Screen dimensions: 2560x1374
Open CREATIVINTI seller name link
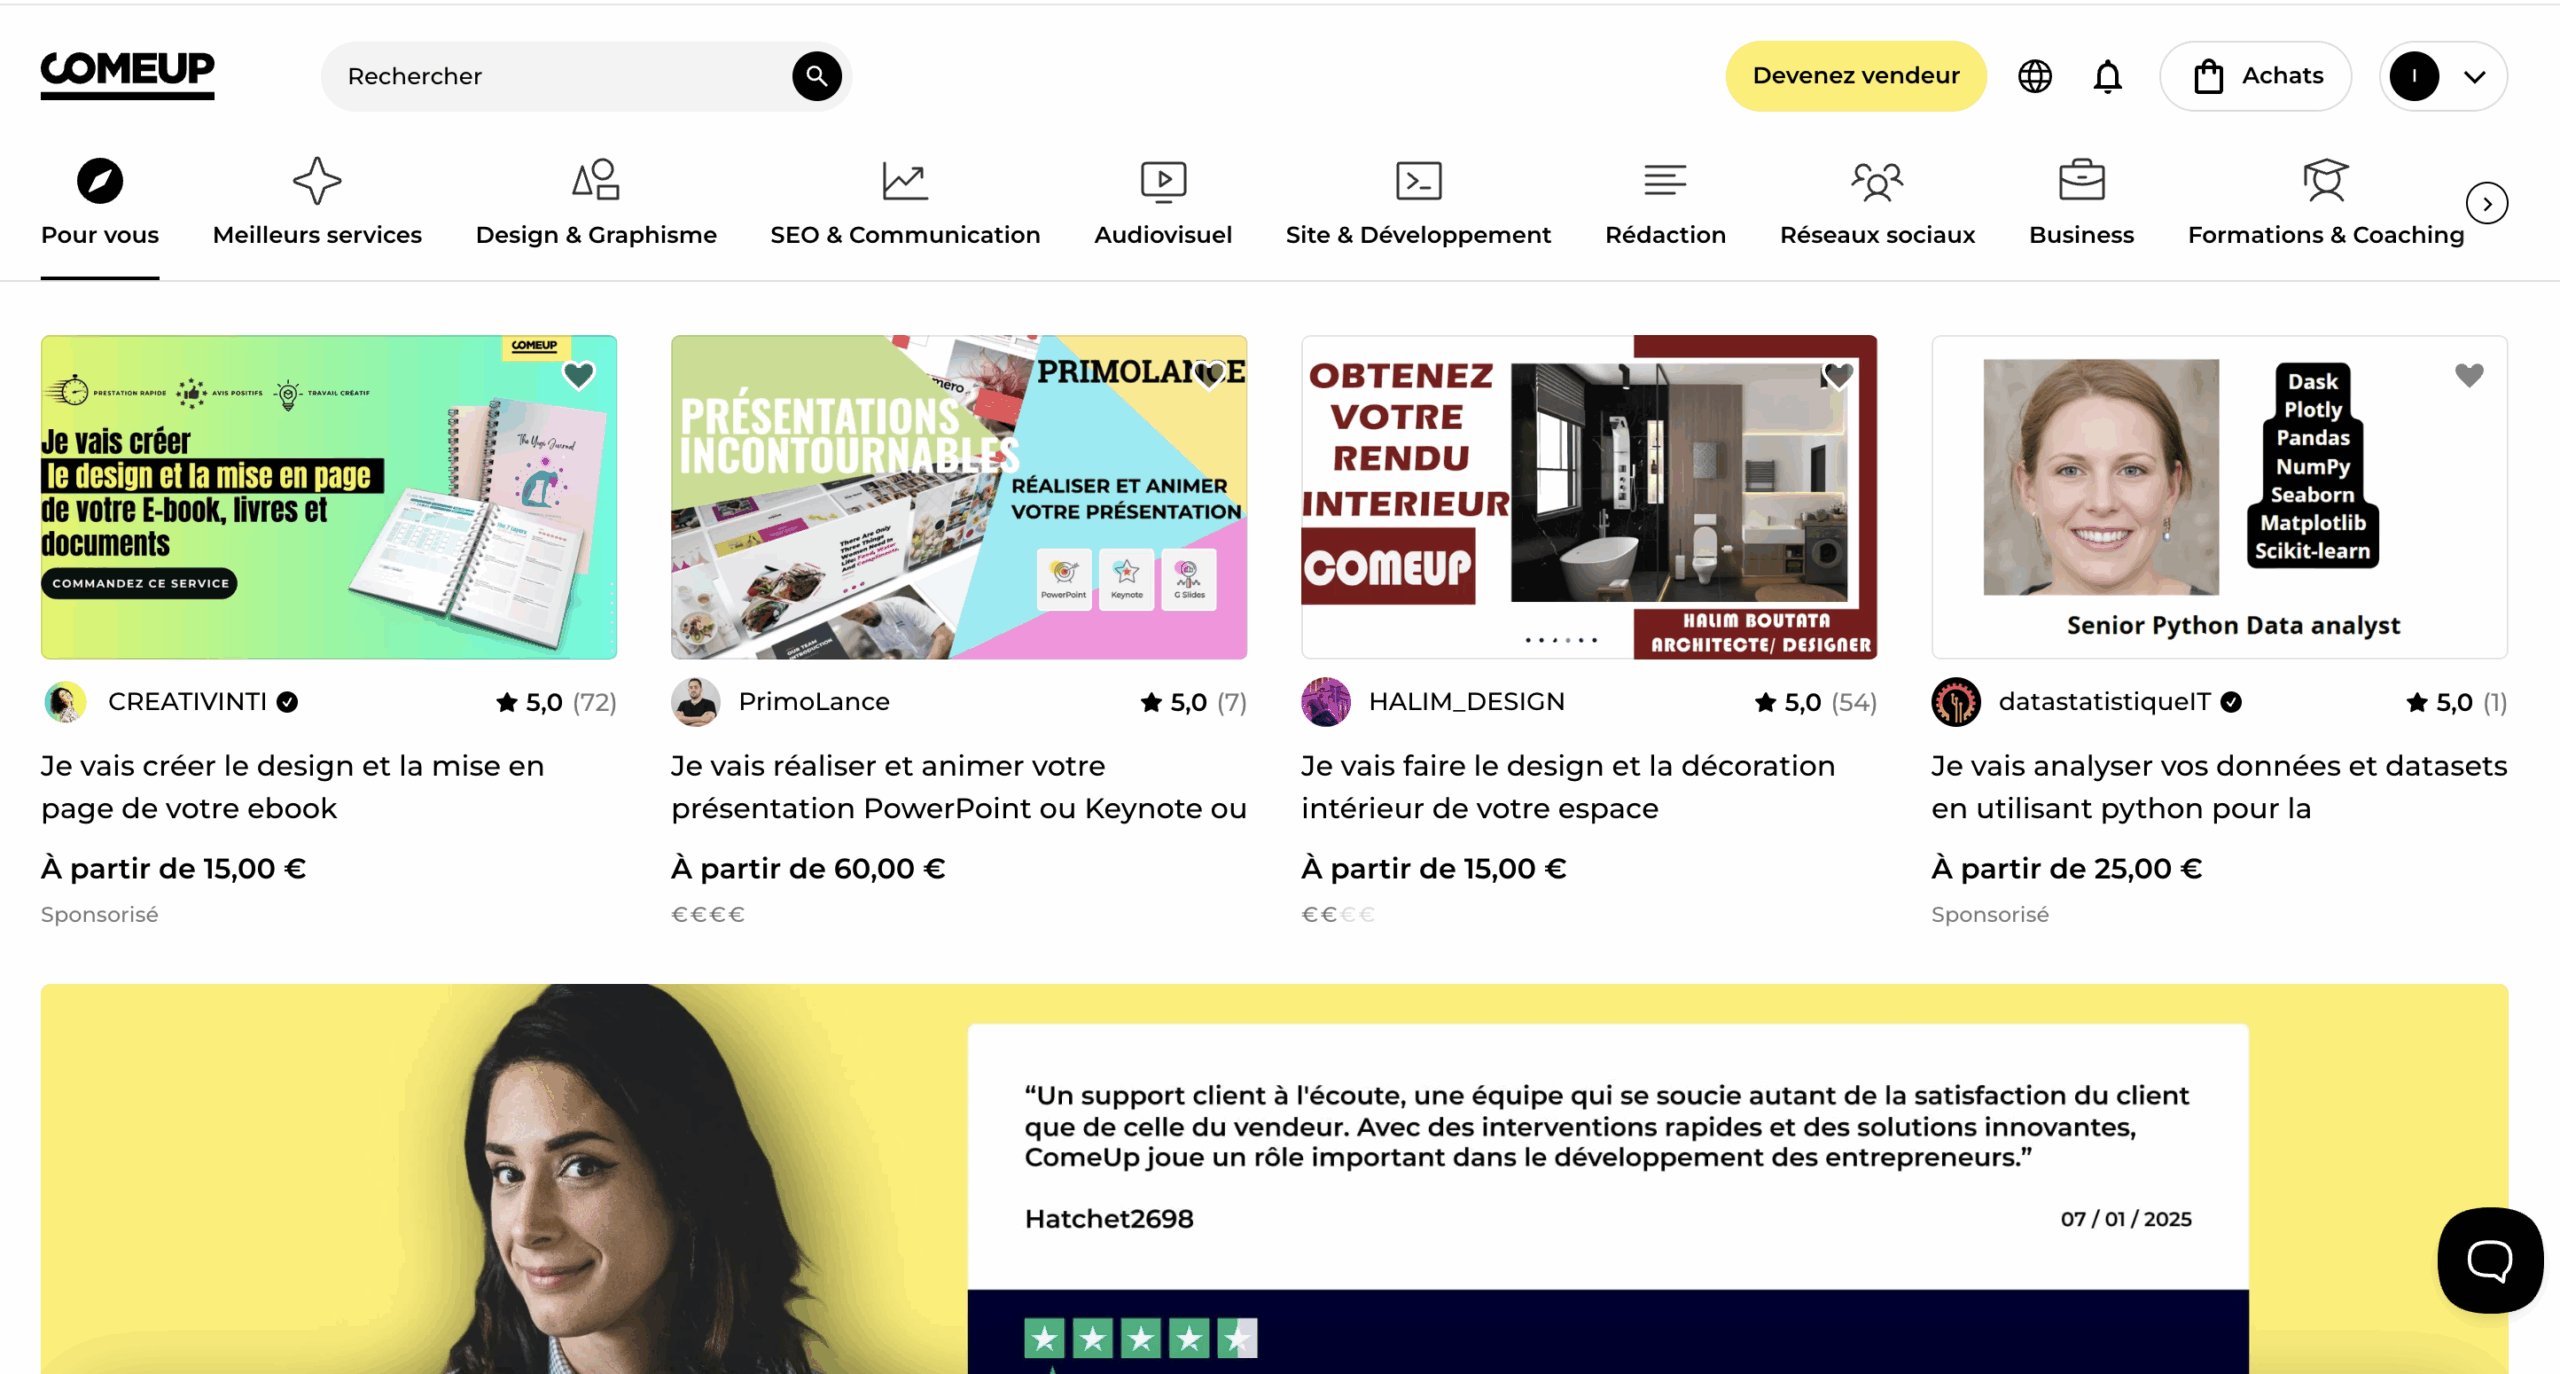187,702
